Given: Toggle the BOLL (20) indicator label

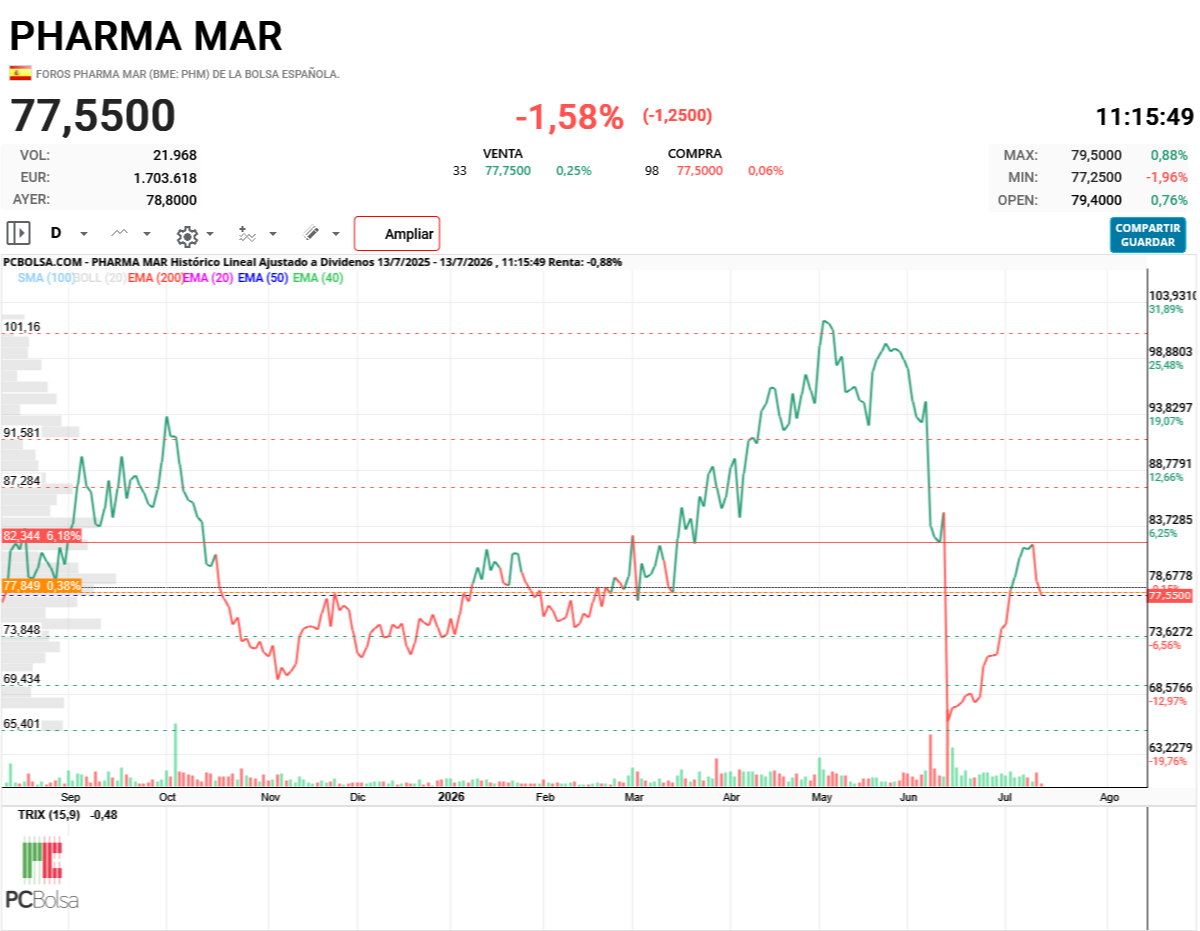Looking at the screenshot, I should pyautogui.click(x=99, y=278).
